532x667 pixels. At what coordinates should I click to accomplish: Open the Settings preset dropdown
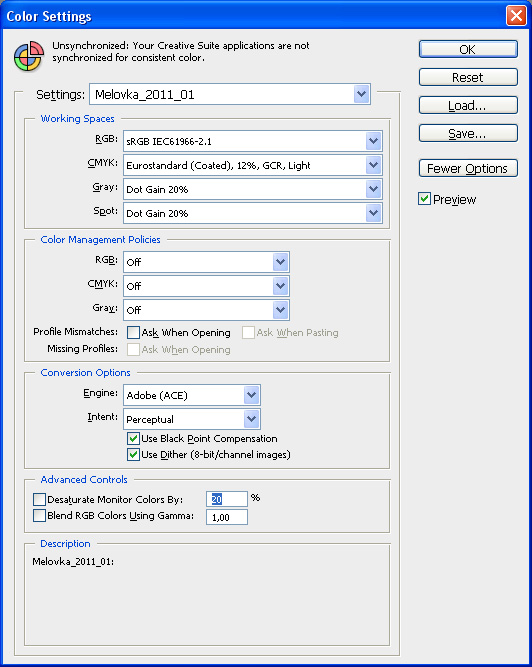point(230,94)
